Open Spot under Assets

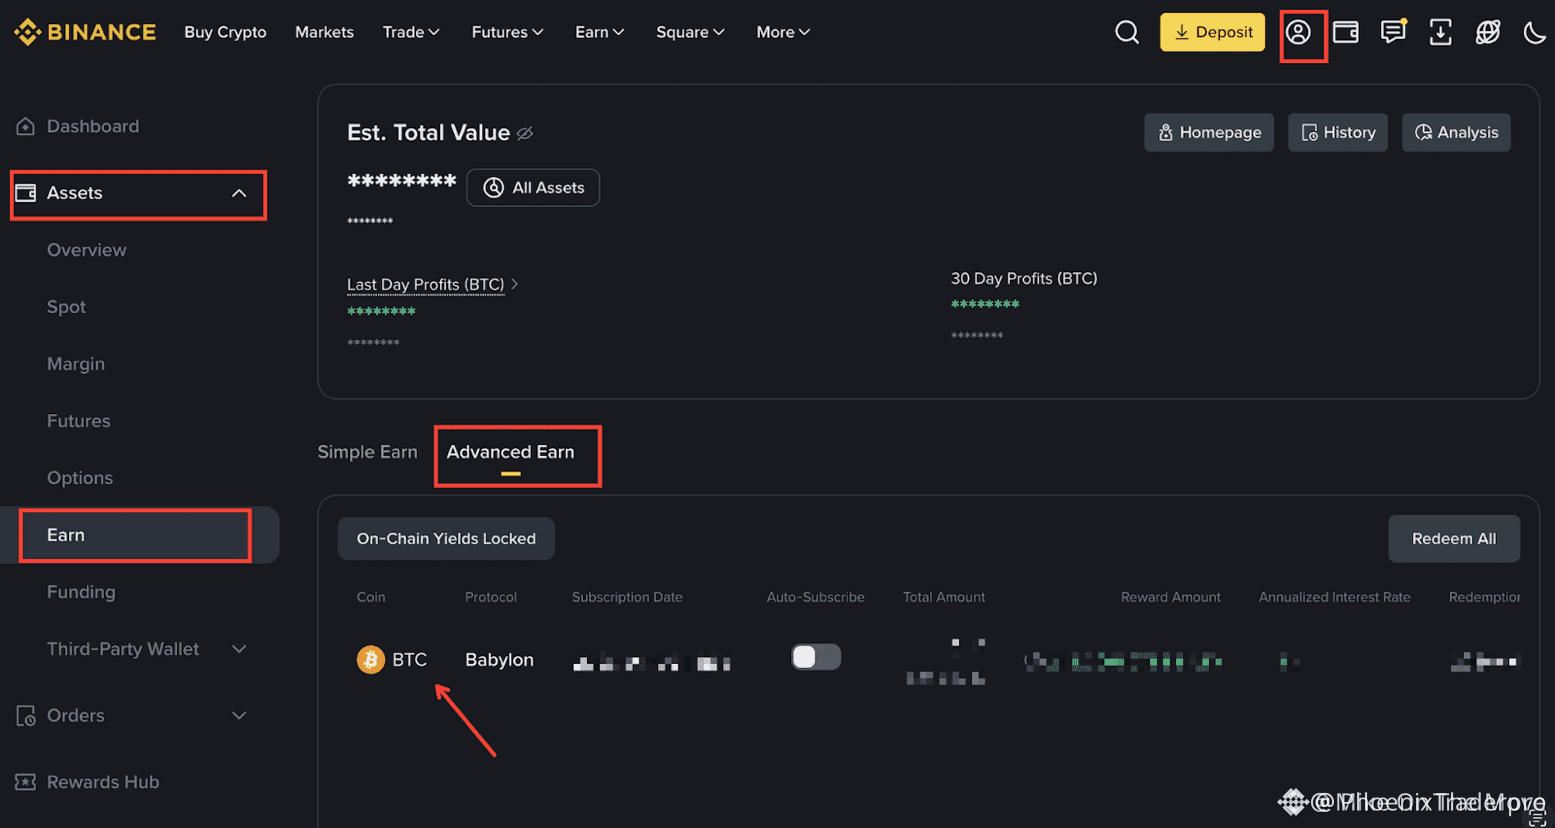tap(66, 307)
